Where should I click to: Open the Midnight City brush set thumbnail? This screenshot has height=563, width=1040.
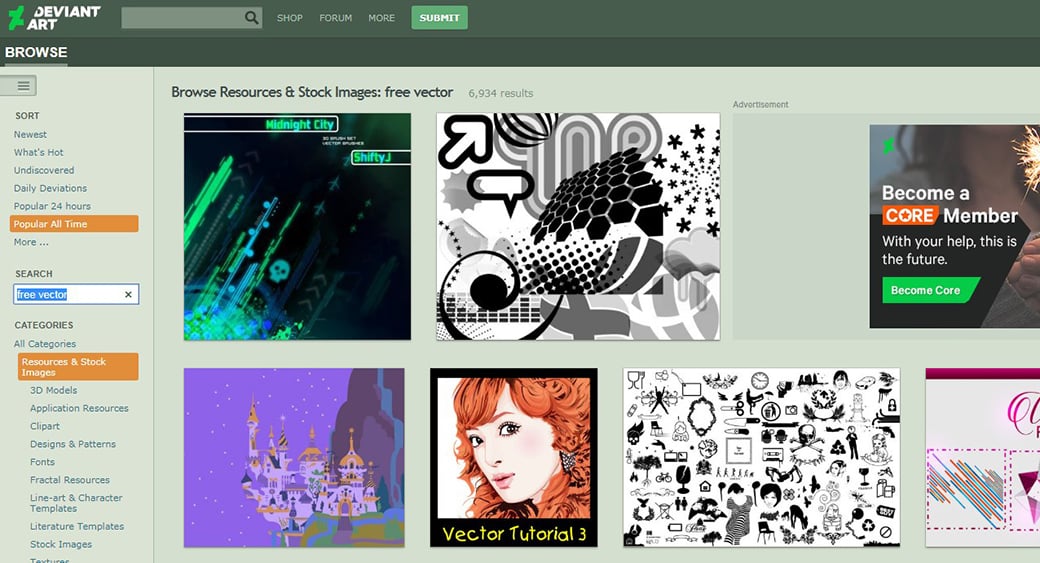click(297, 226)
